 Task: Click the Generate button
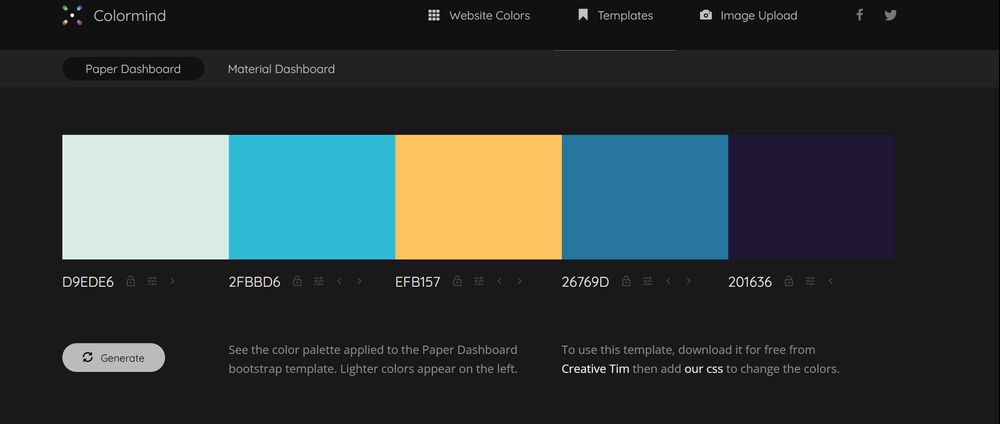click(x=114, y=358)
